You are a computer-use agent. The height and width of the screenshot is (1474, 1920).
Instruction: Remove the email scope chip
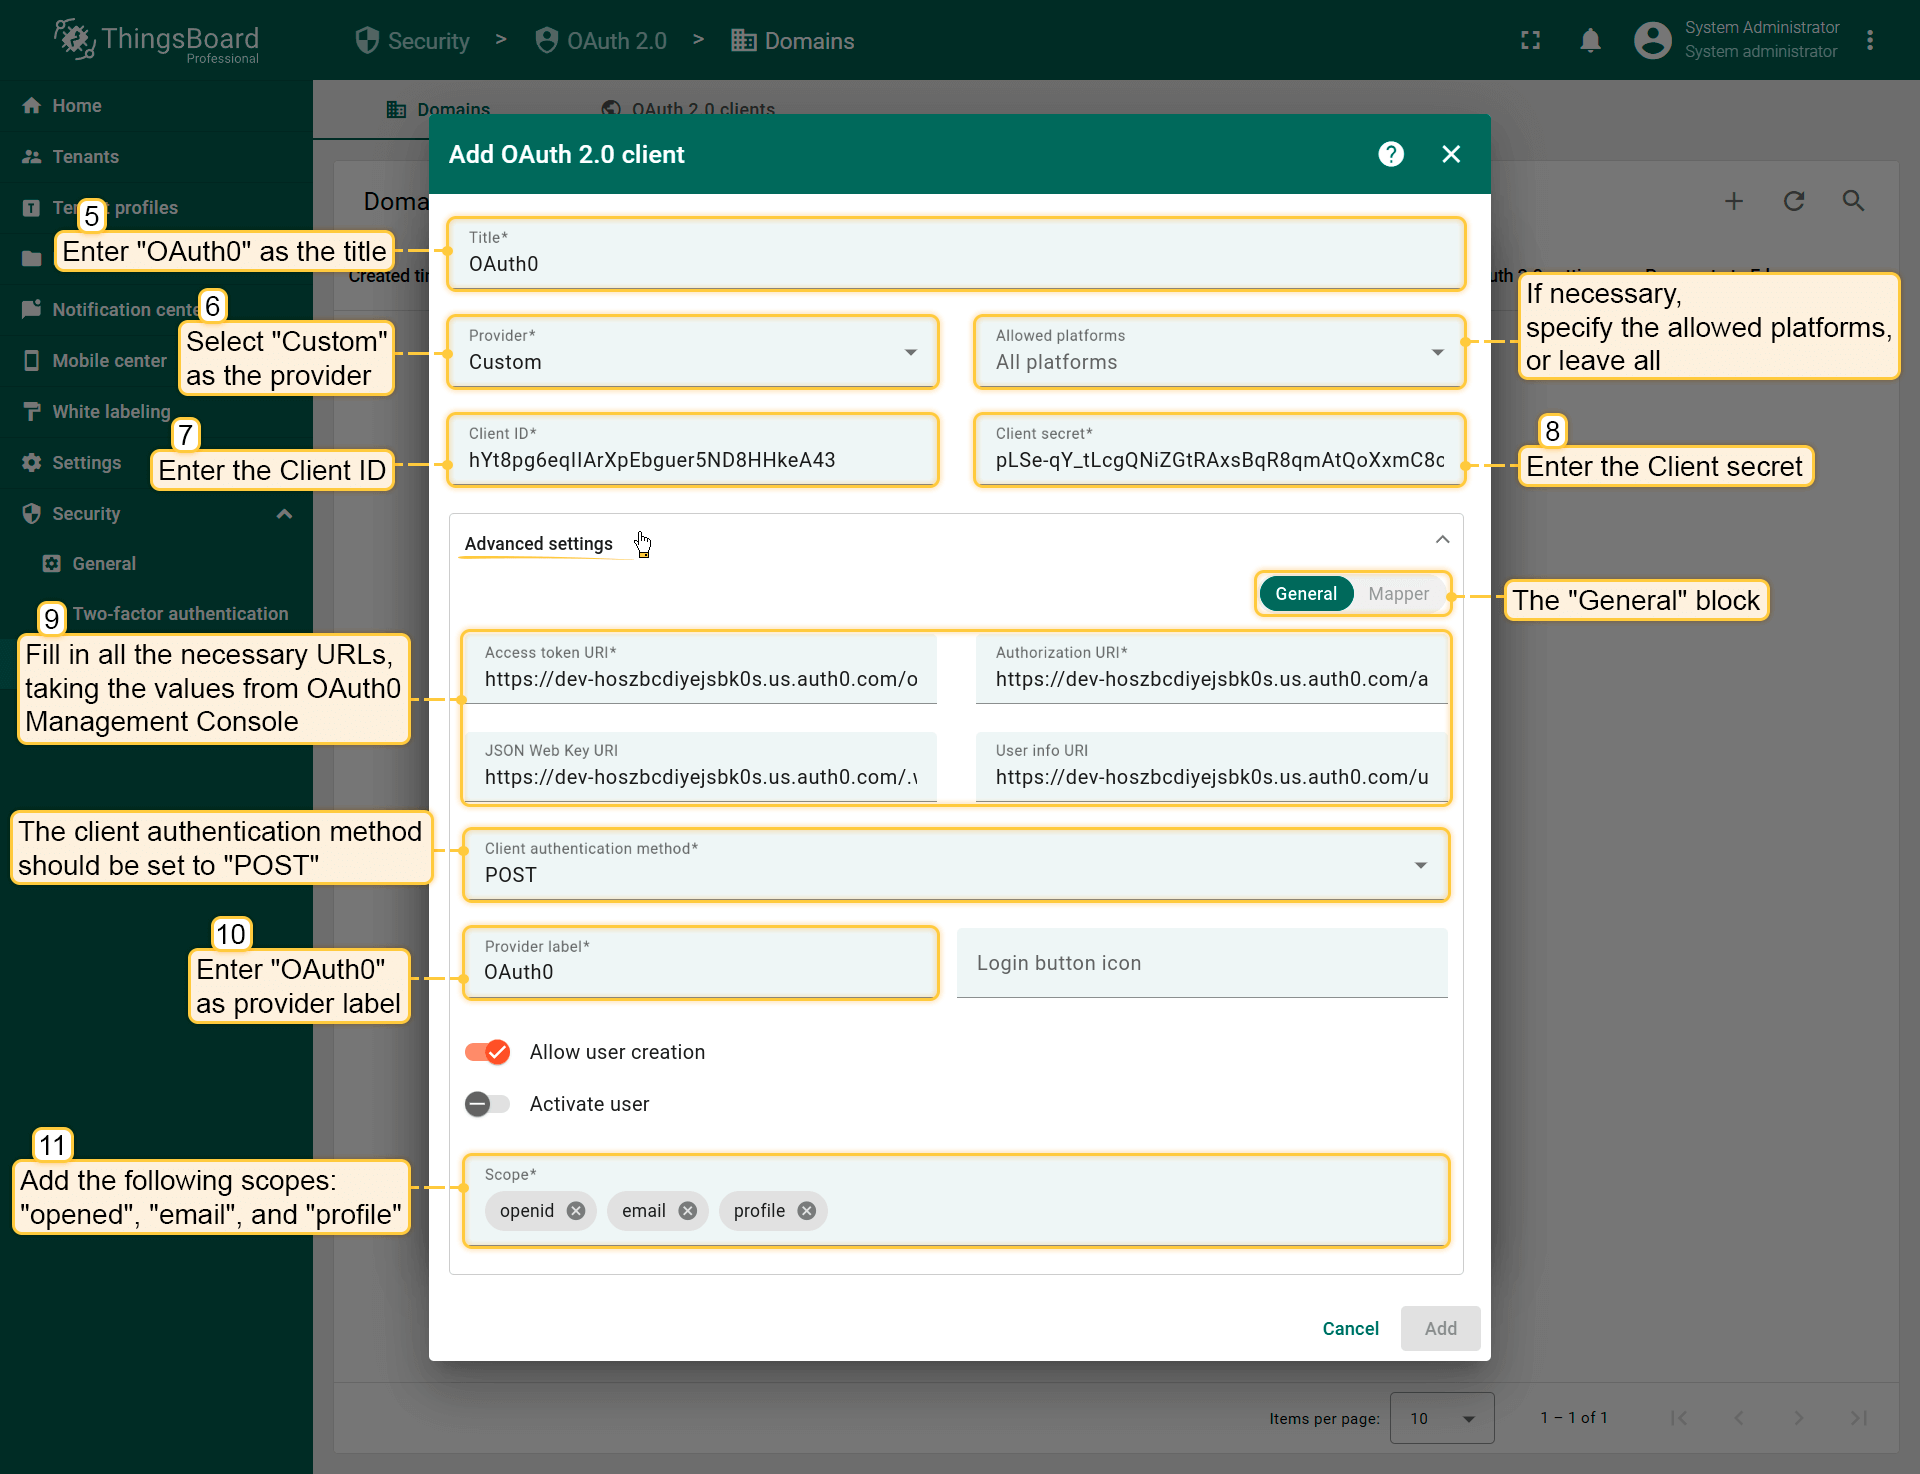pos(688,1211)
